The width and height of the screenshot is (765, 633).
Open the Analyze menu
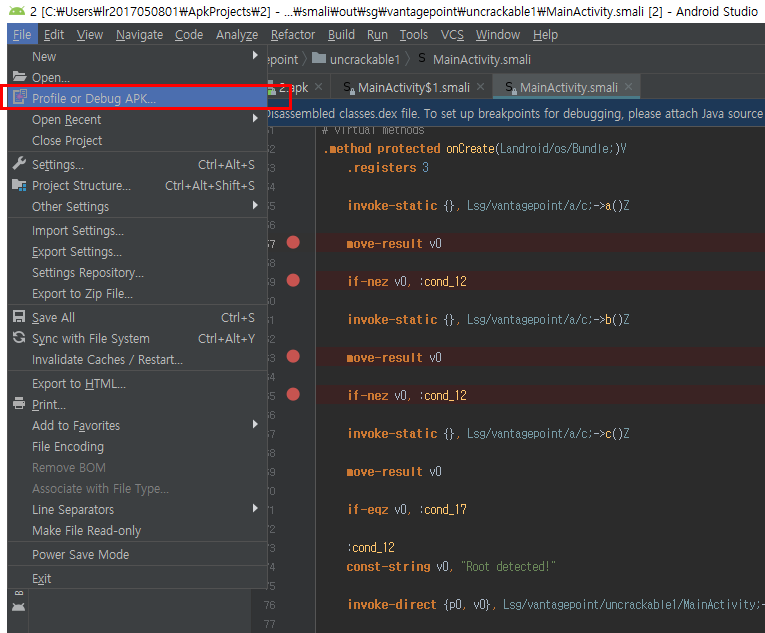point(237,35)
